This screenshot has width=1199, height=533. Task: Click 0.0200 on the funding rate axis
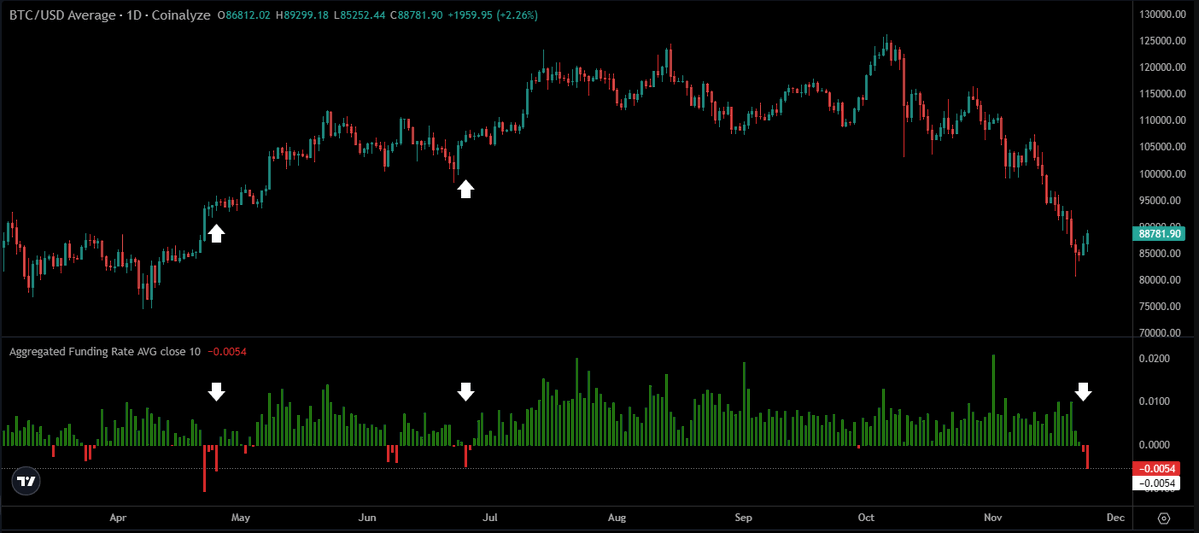point(1155,359)
